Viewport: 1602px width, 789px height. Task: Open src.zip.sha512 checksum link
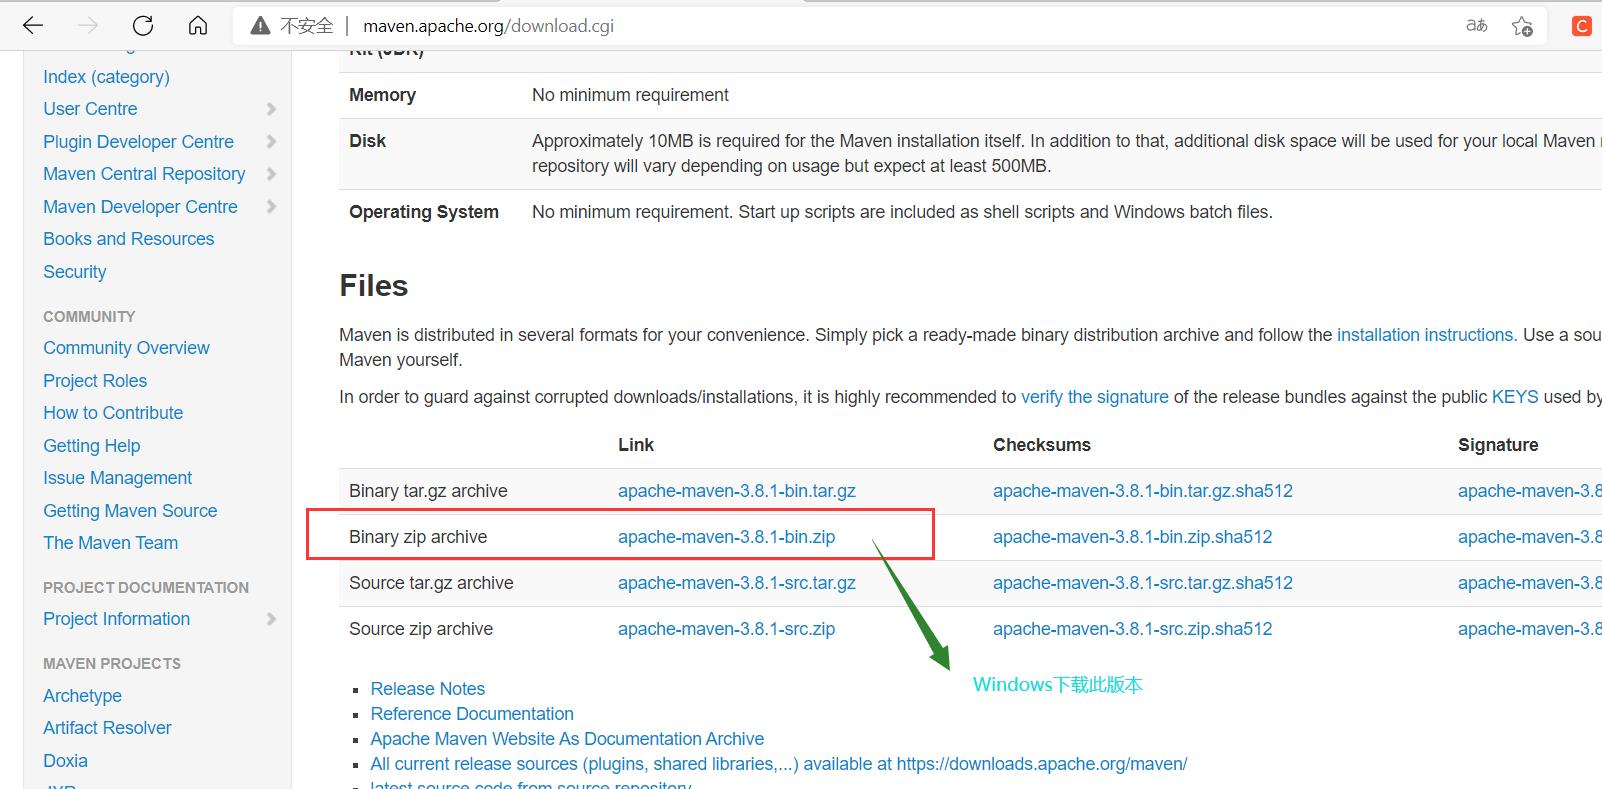[x=1132, y=629]
